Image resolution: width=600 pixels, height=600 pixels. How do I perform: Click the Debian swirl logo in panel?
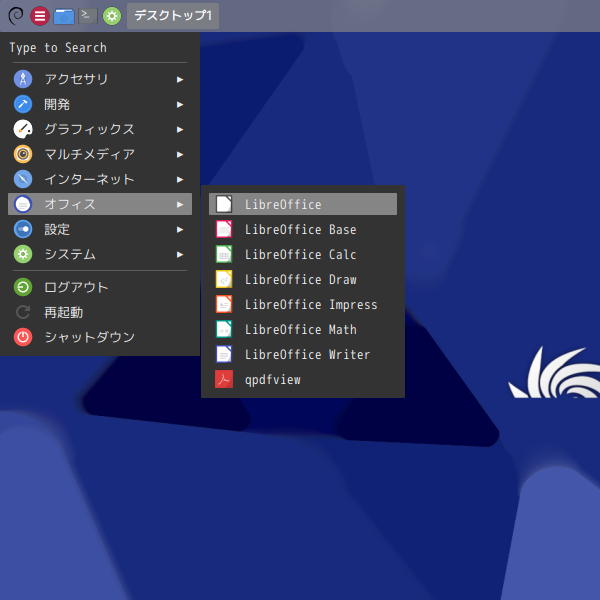click(x=16, y=16)
